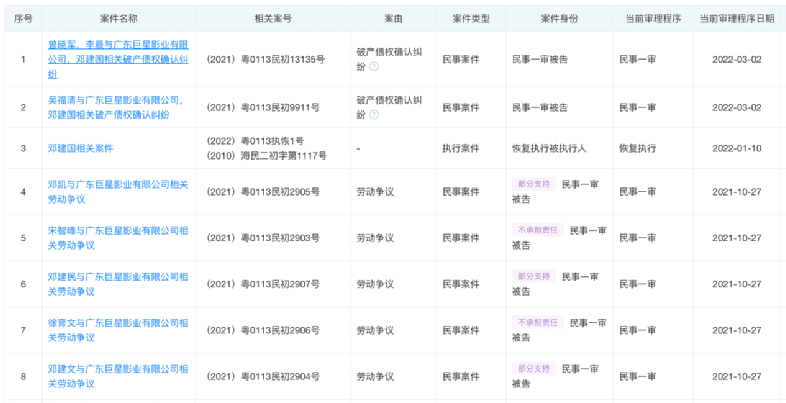Click the 案由 column header
Viewport: 786px width, 403px height.
coord(394,19)
